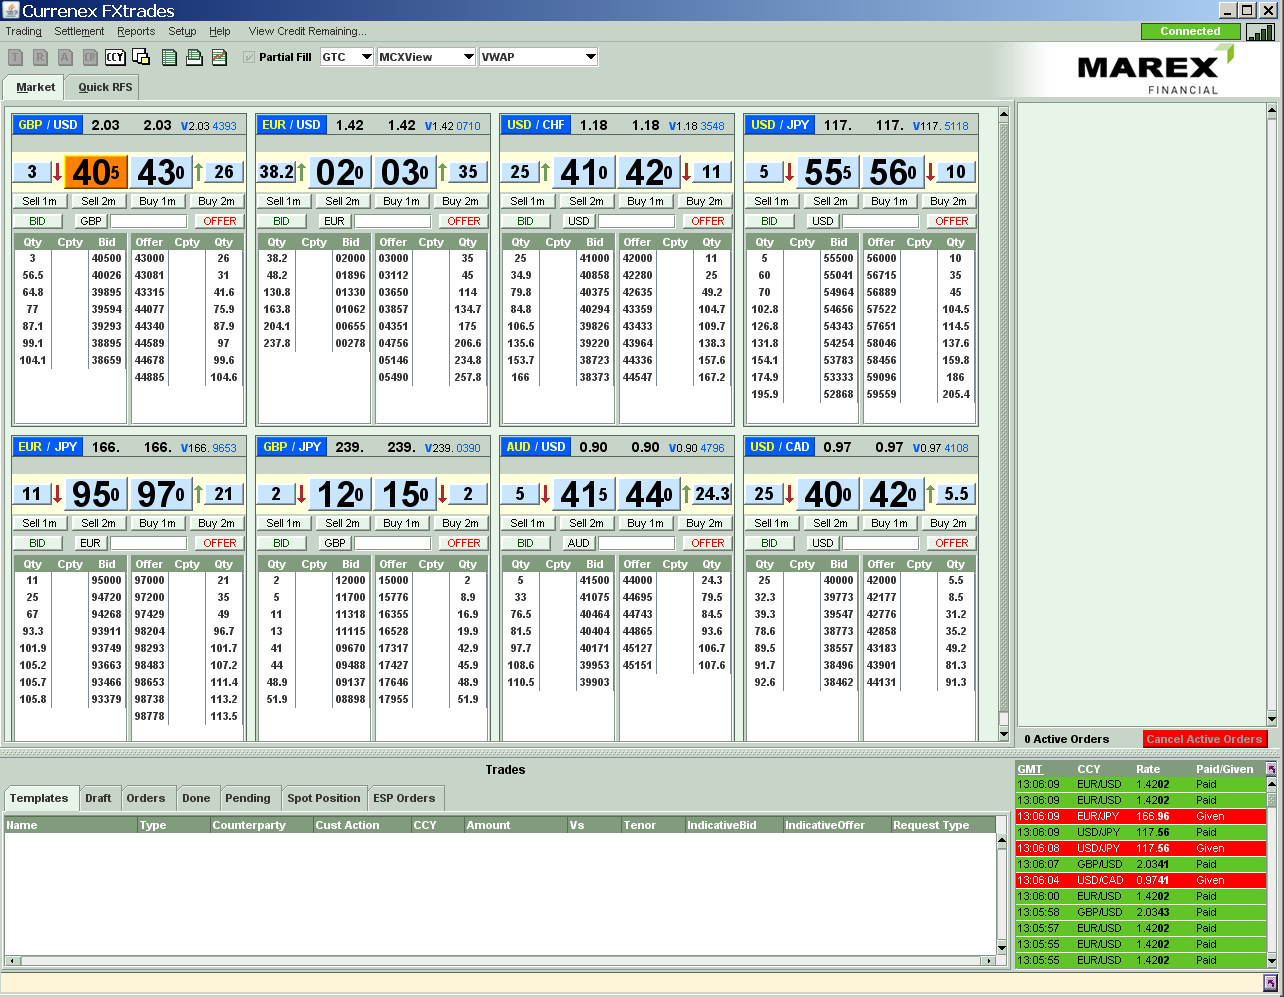Click the signal strength bars icon

click(1260, 32)
